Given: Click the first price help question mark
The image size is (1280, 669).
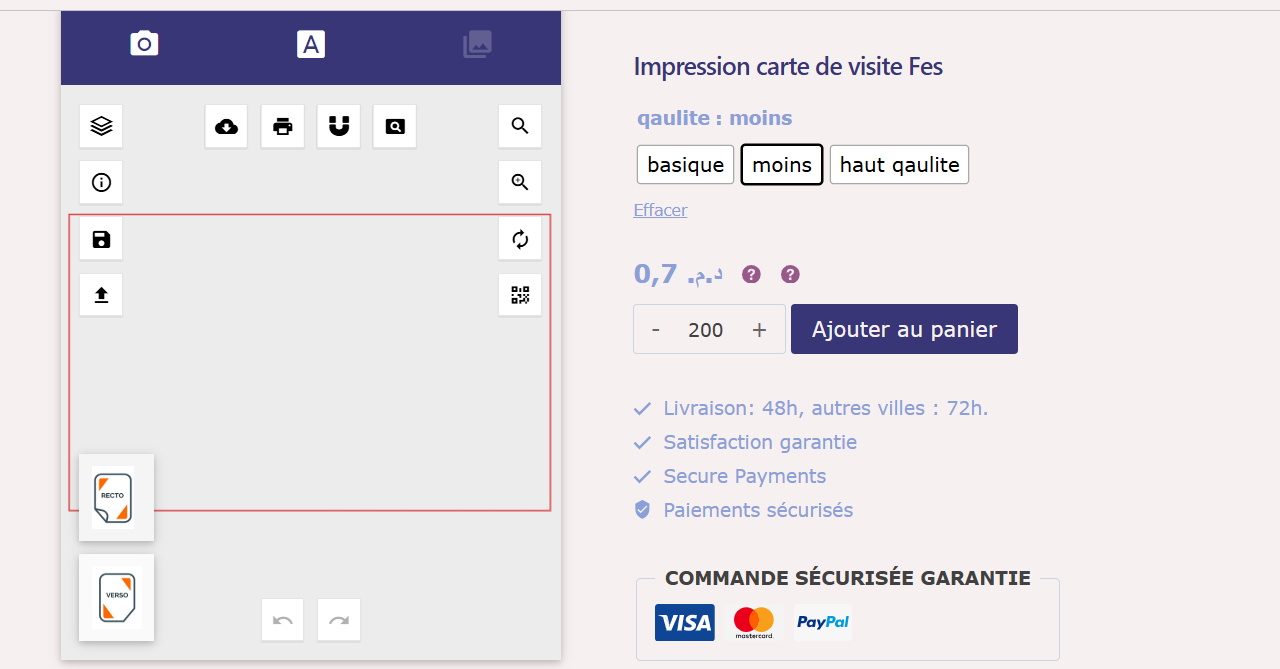Looking at the screenshot, I should tap(751, 274).
